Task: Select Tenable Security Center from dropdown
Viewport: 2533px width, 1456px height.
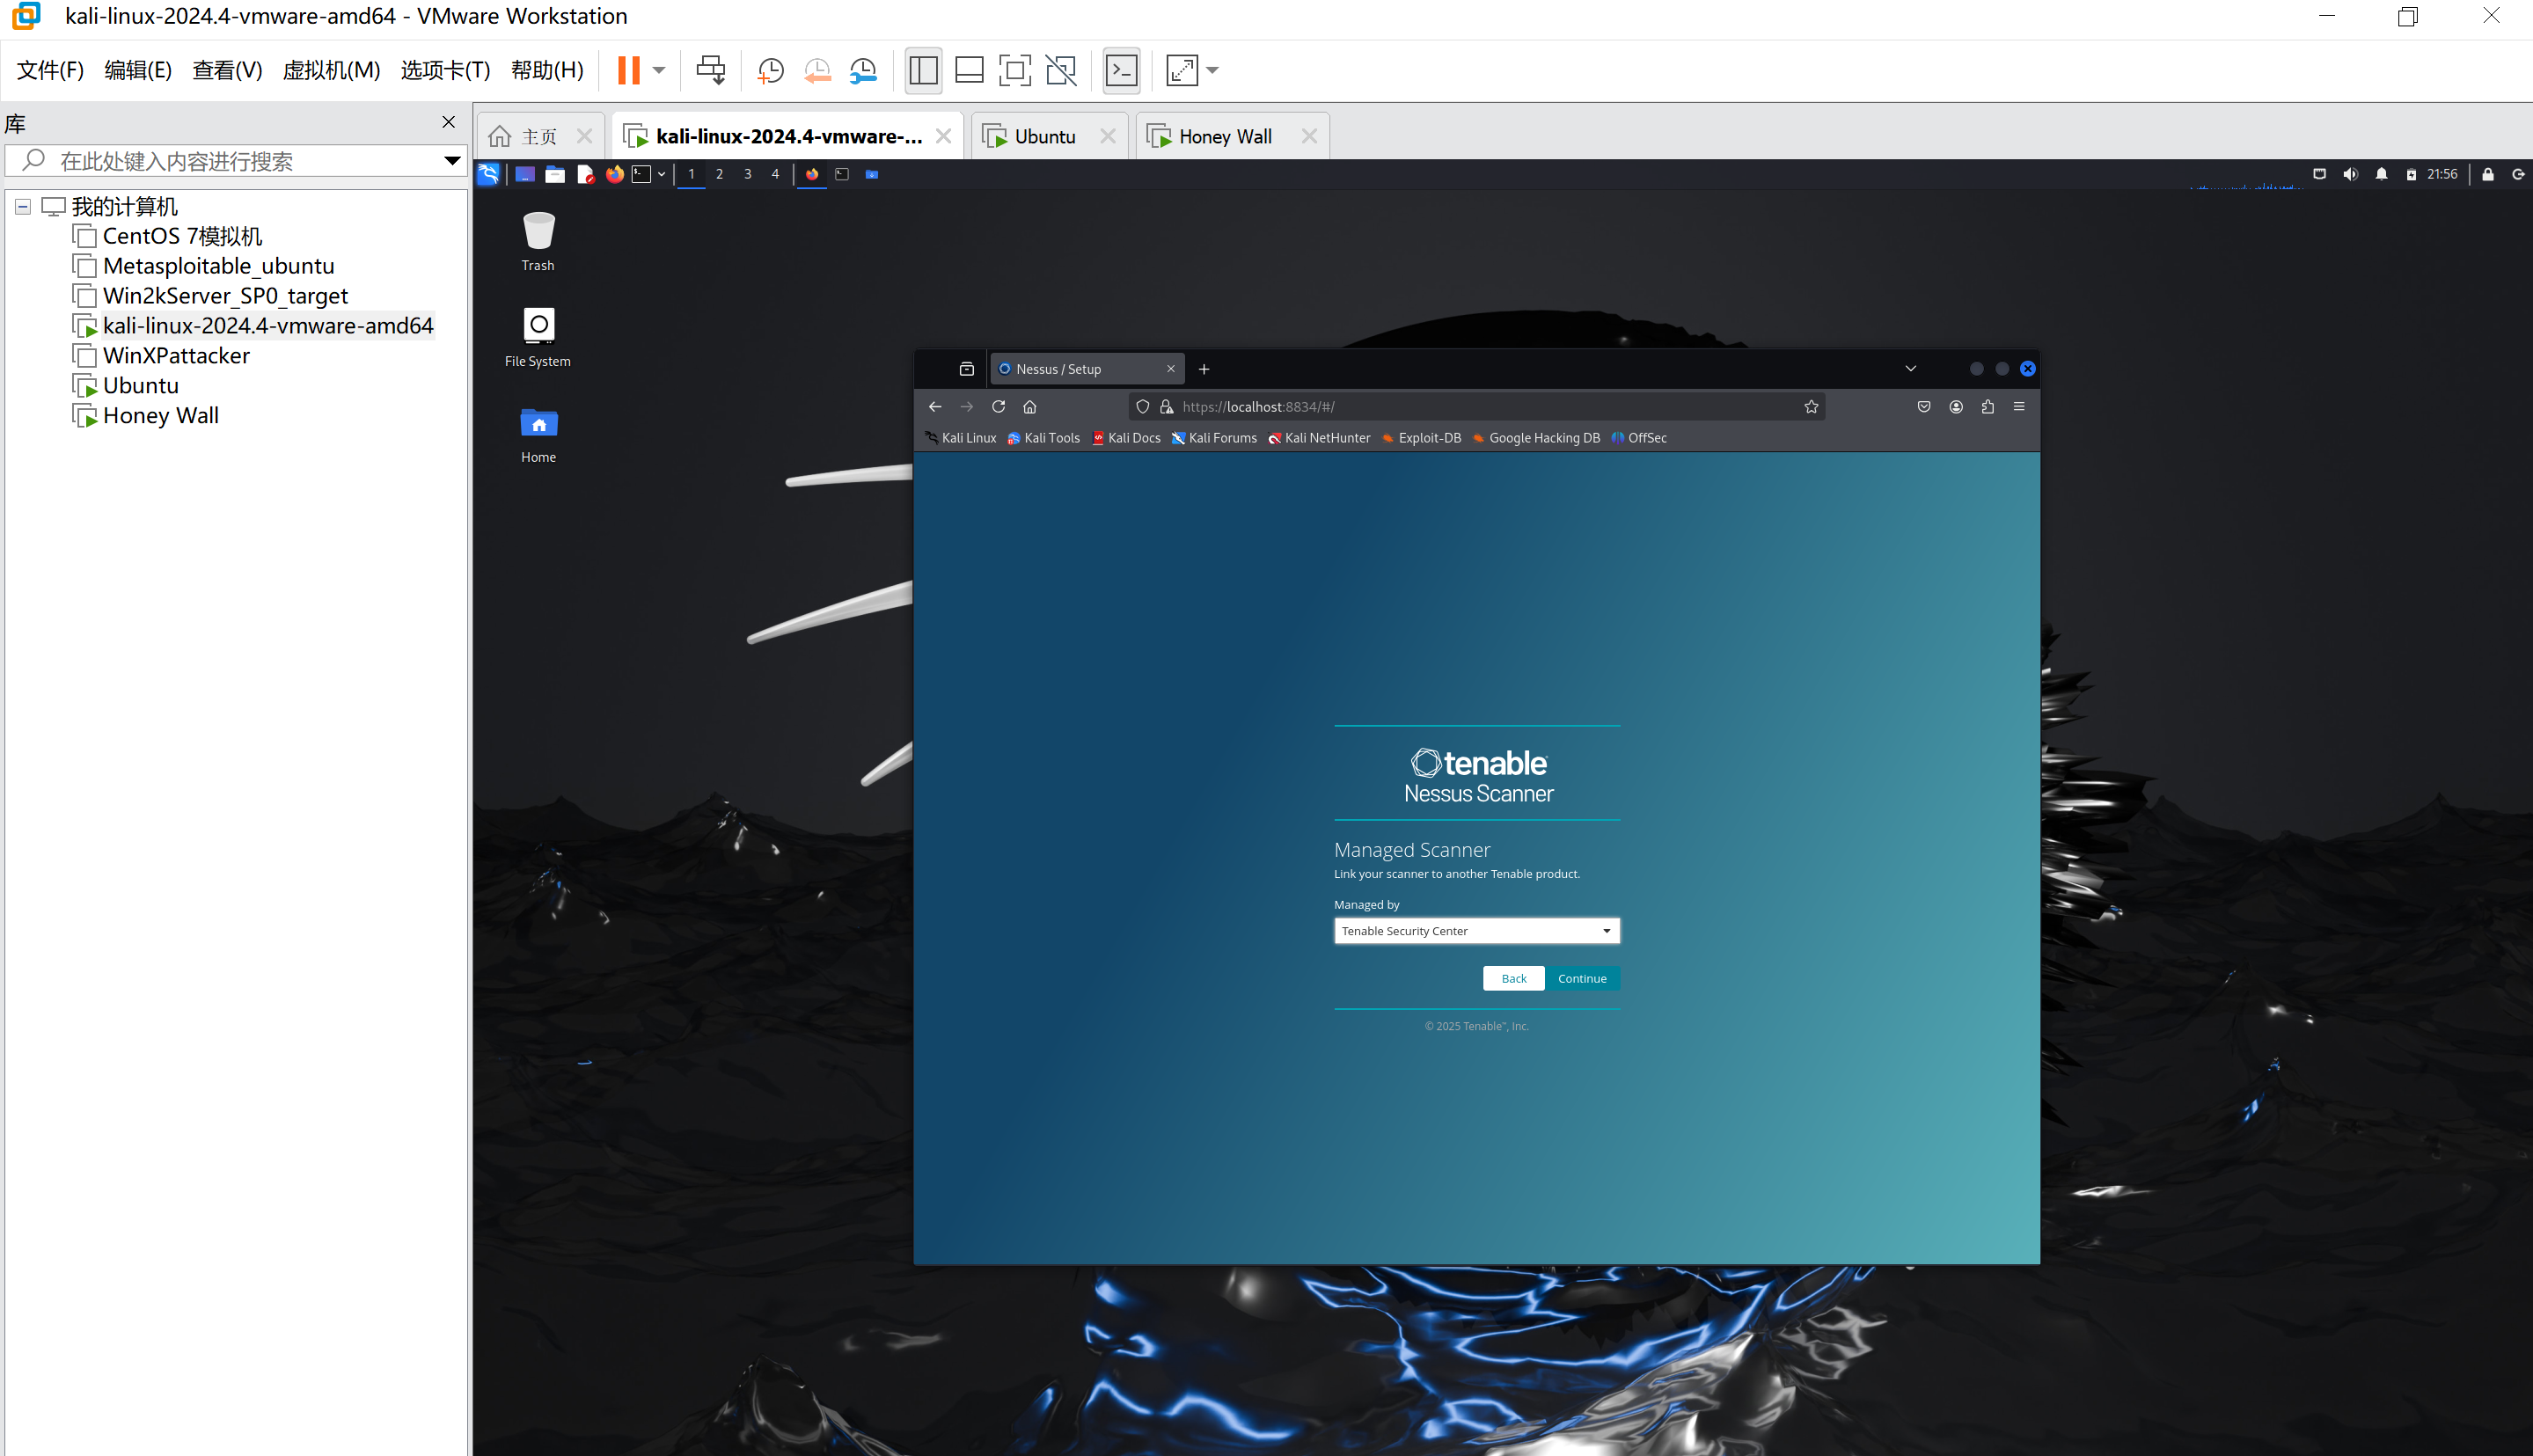Action: point(1475,931)
